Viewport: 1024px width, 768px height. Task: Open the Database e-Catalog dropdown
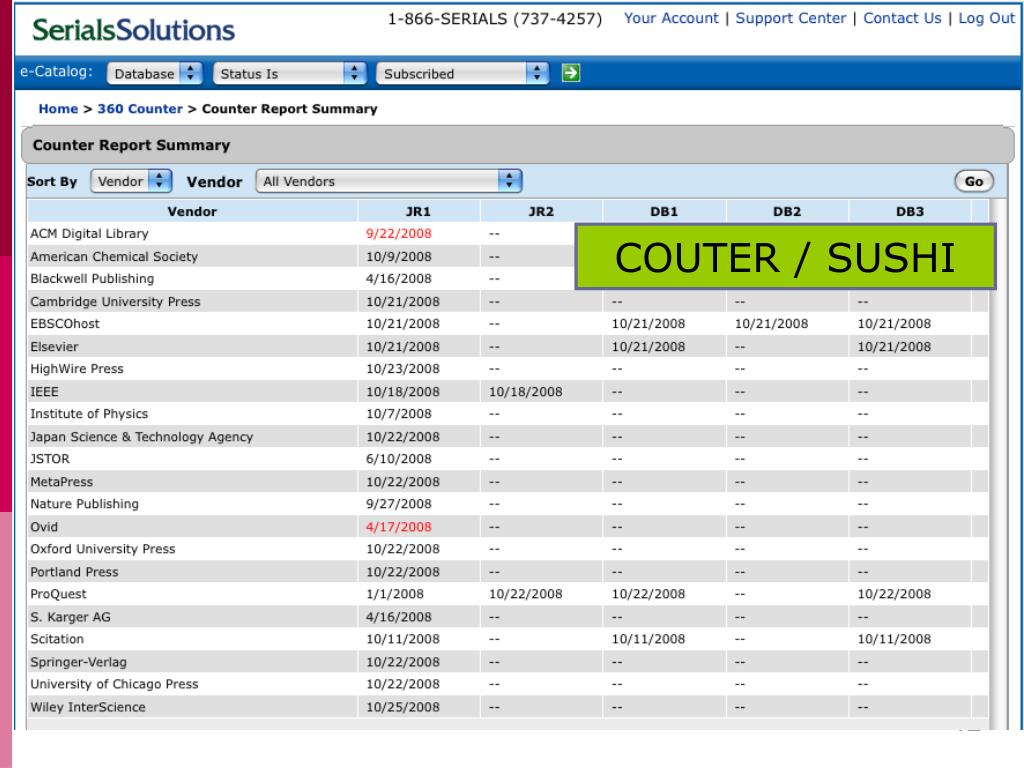[x=155, y=73]
